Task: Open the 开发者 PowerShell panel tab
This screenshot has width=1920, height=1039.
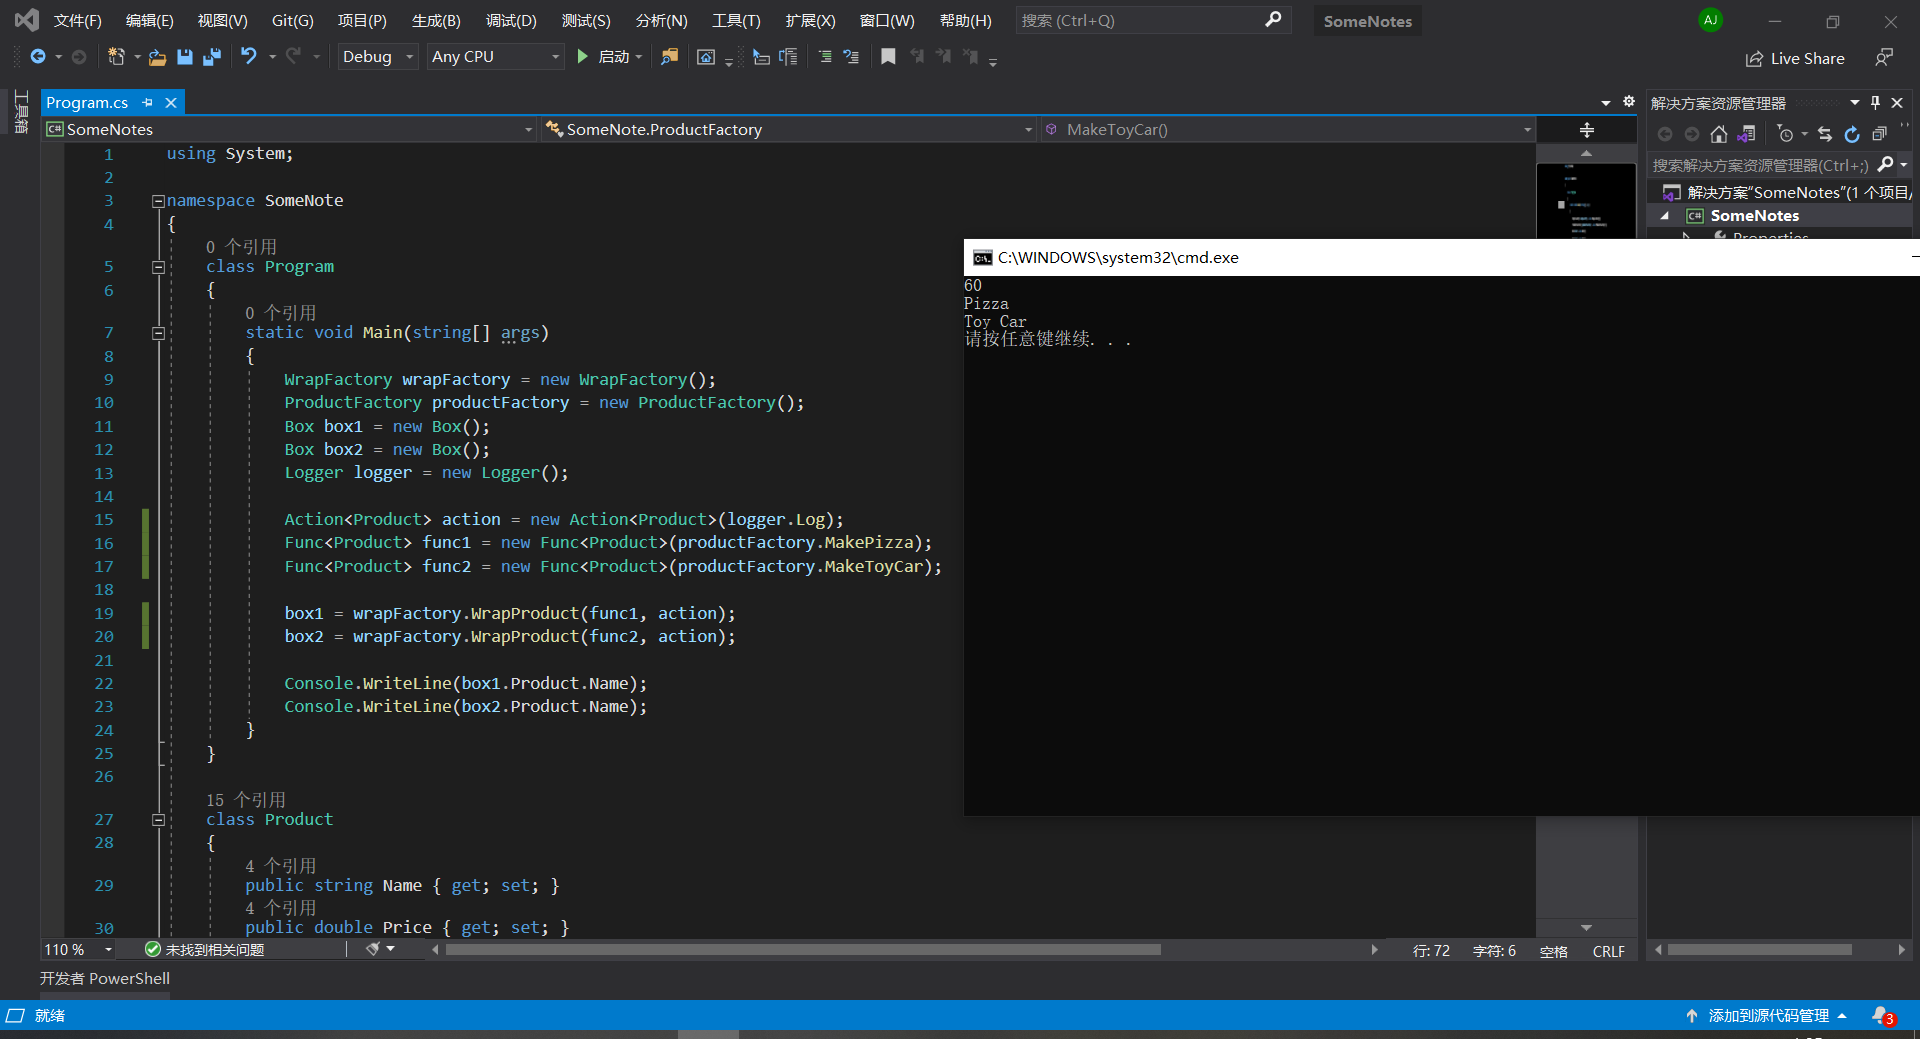Action: pyautogui.click(x=105, y=978)
